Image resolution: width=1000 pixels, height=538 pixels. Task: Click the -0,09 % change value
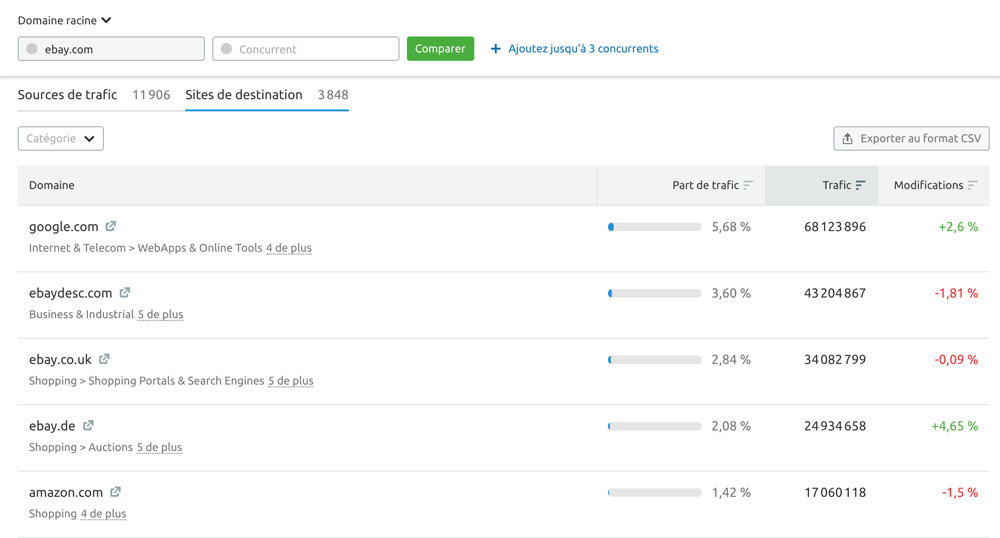click(x=956, y=359)
